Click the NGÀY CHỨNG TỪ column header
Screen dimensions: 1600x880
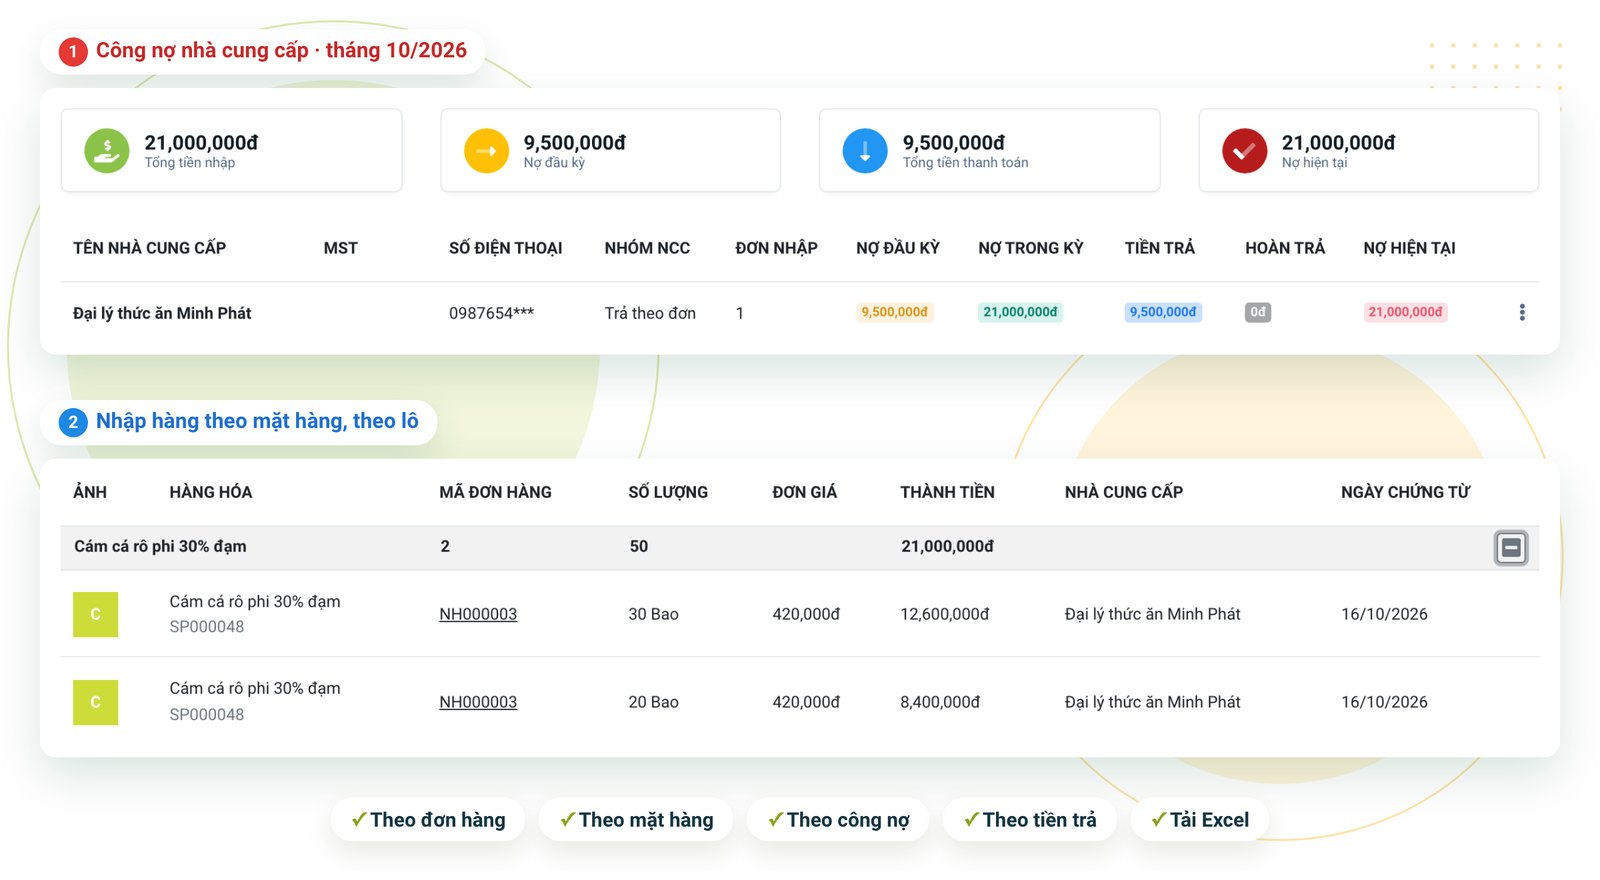click(x=1406, y=492)
